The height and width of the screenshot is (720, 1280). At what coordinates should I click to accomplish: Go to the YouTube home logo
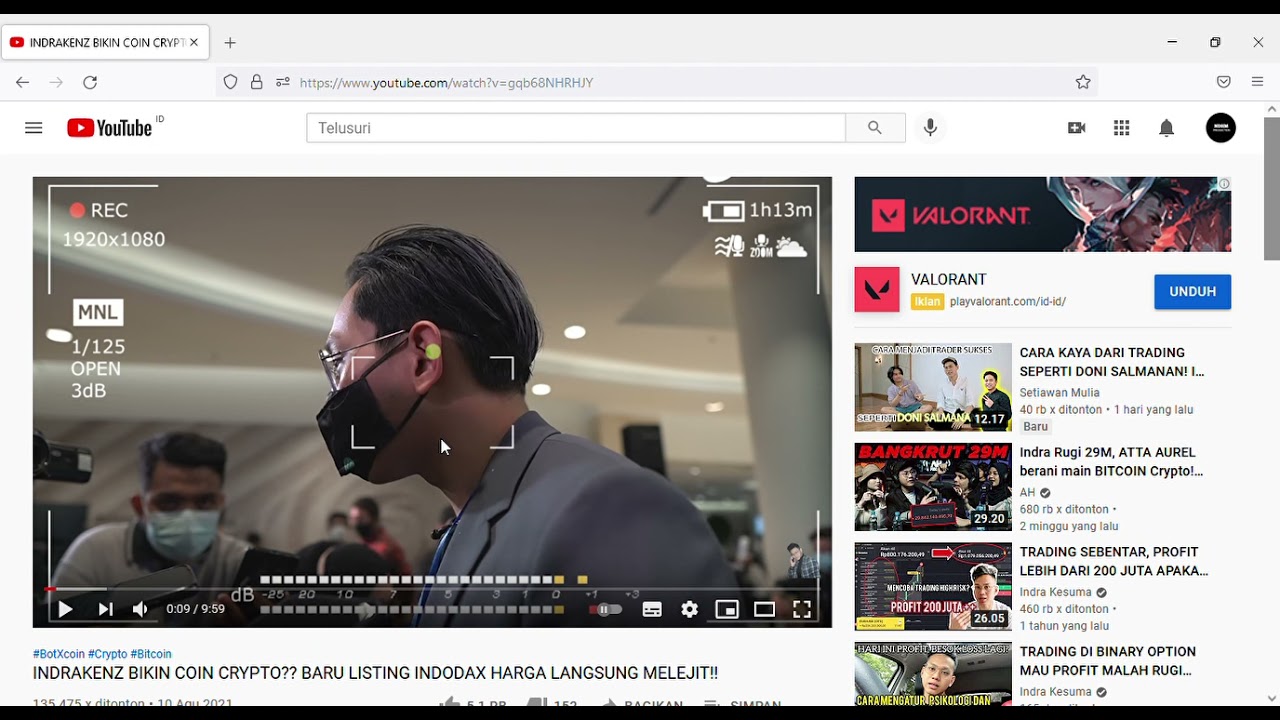tap(109, 128)
